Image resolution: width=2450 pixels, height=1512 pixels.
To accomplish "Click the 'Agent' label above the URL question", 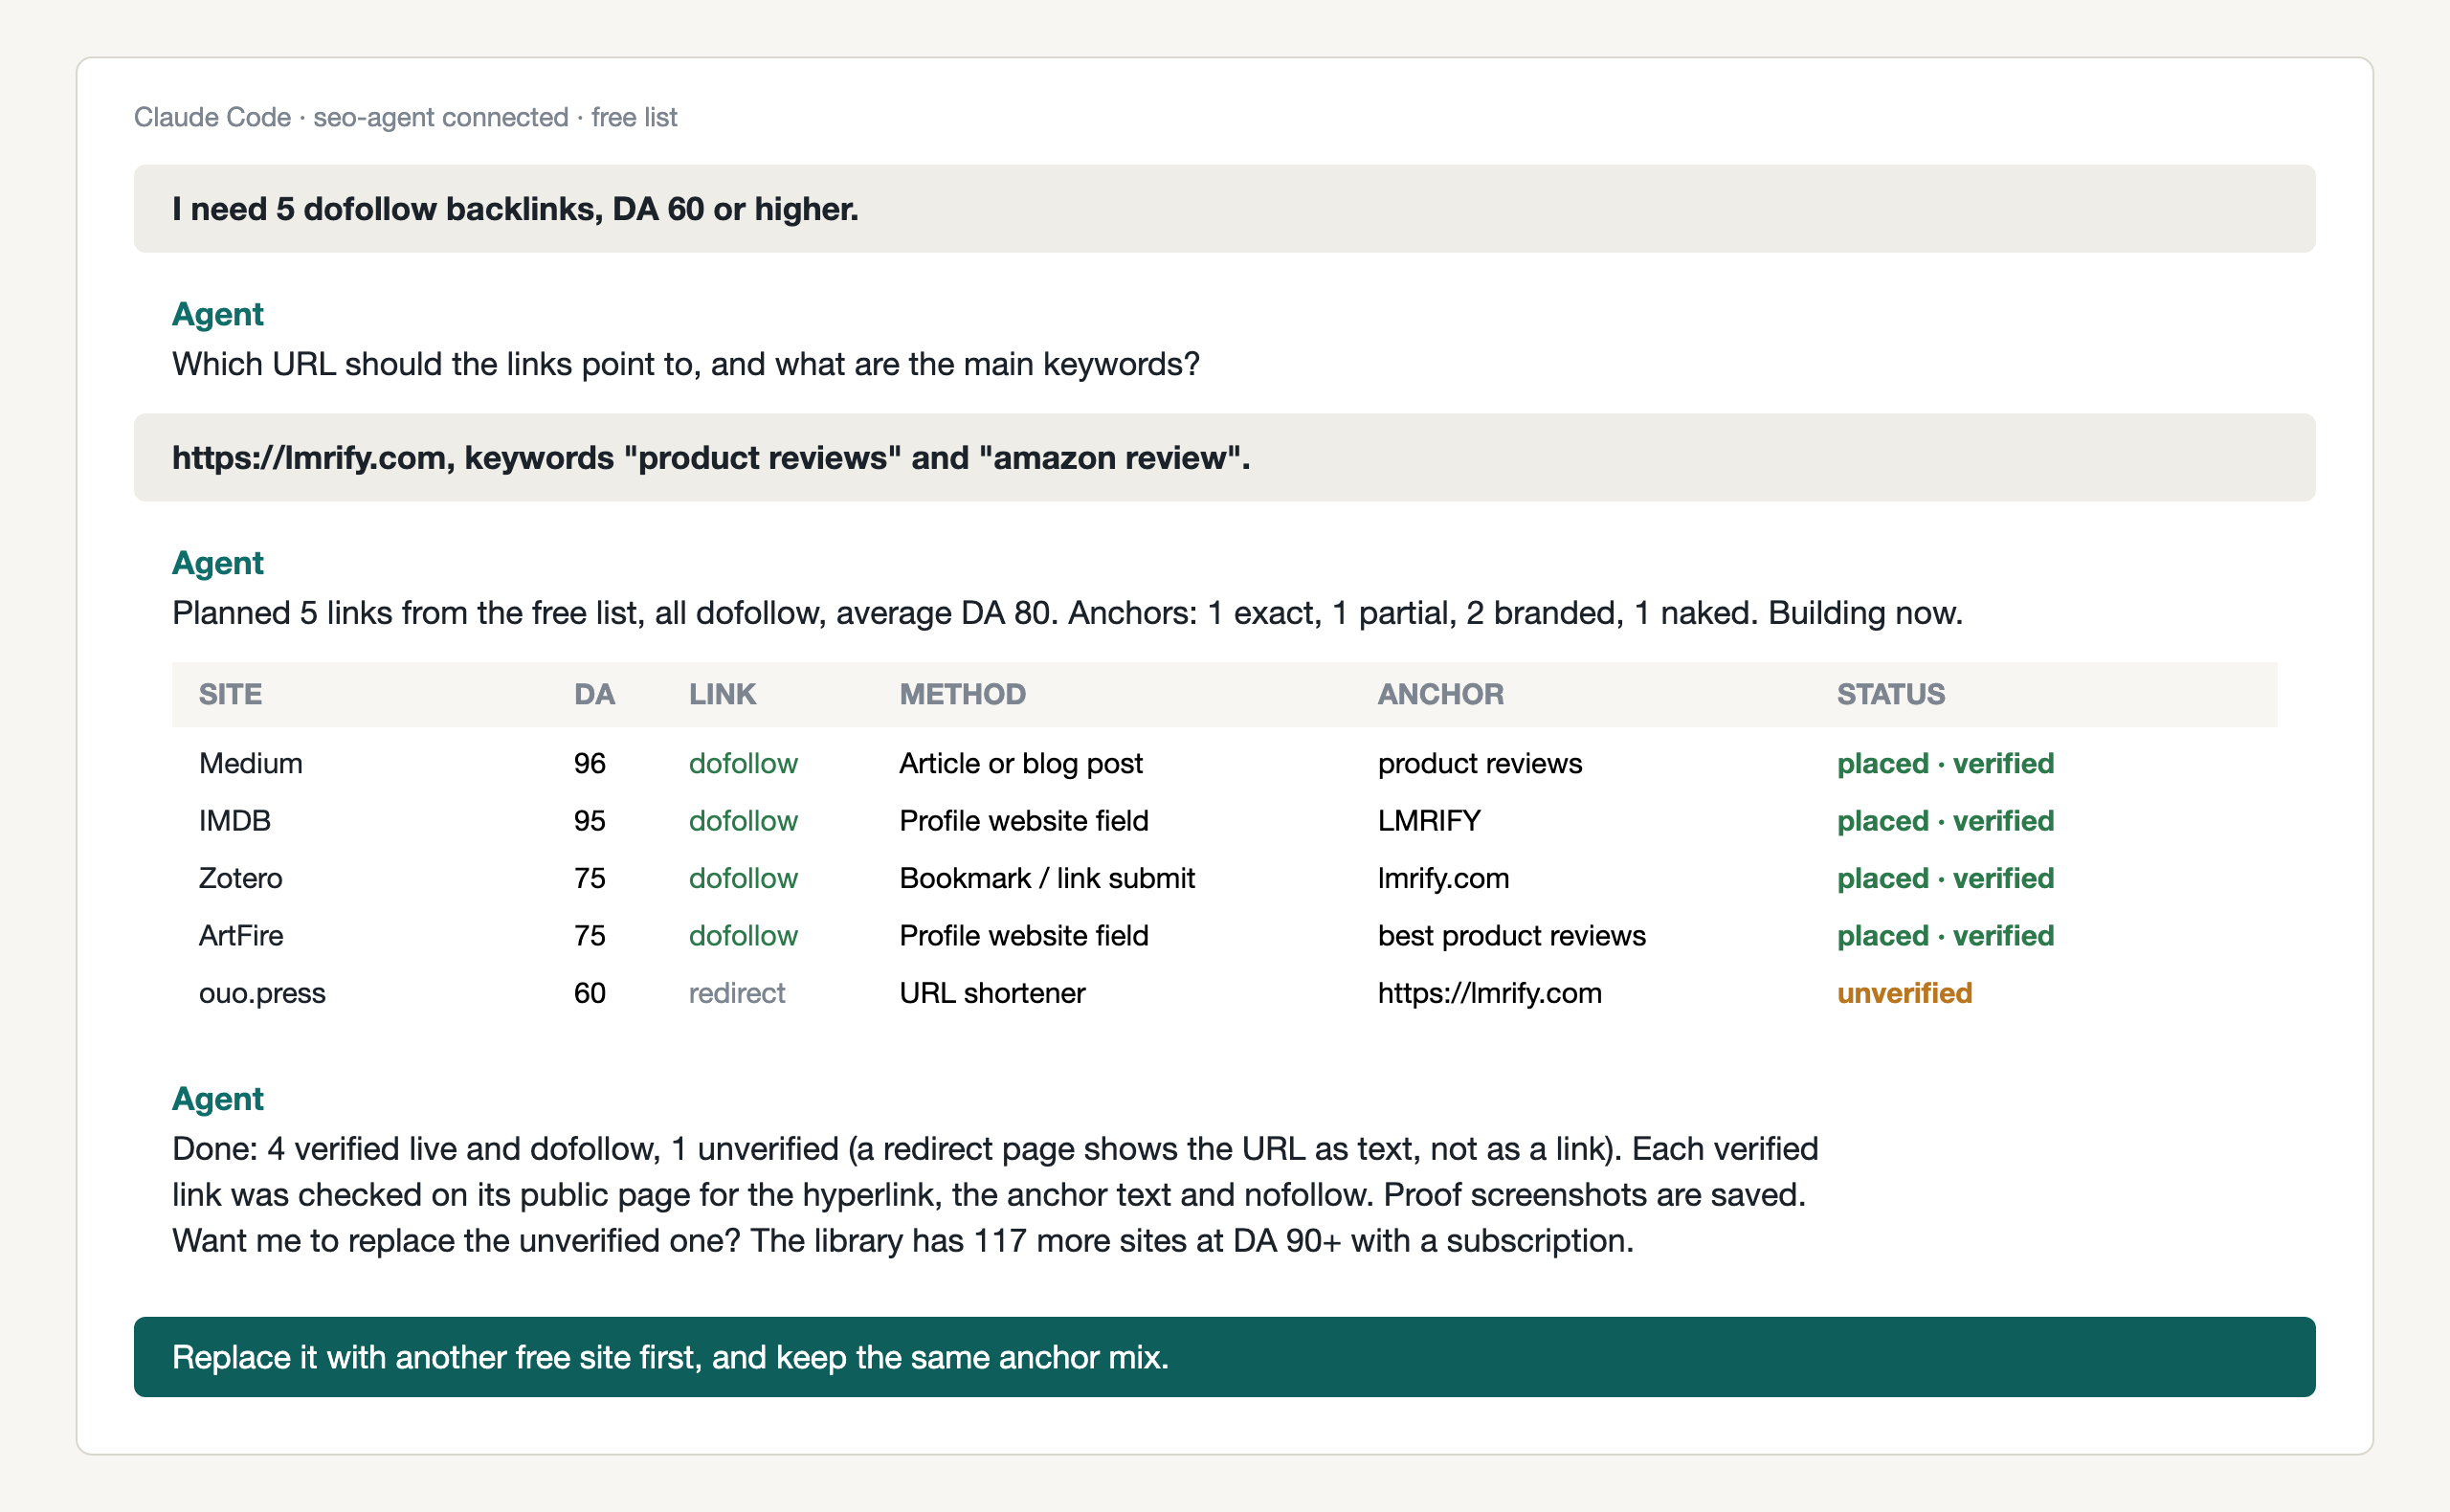I will [x=217, y=314].
